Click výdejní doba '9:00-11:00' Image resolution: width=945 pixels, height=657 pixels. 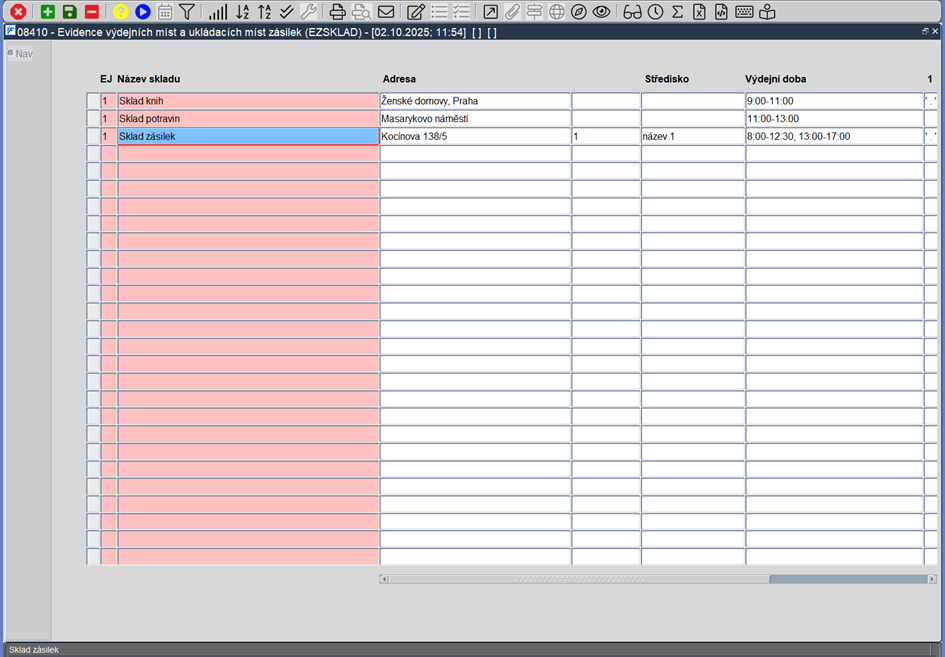point(834,101)
